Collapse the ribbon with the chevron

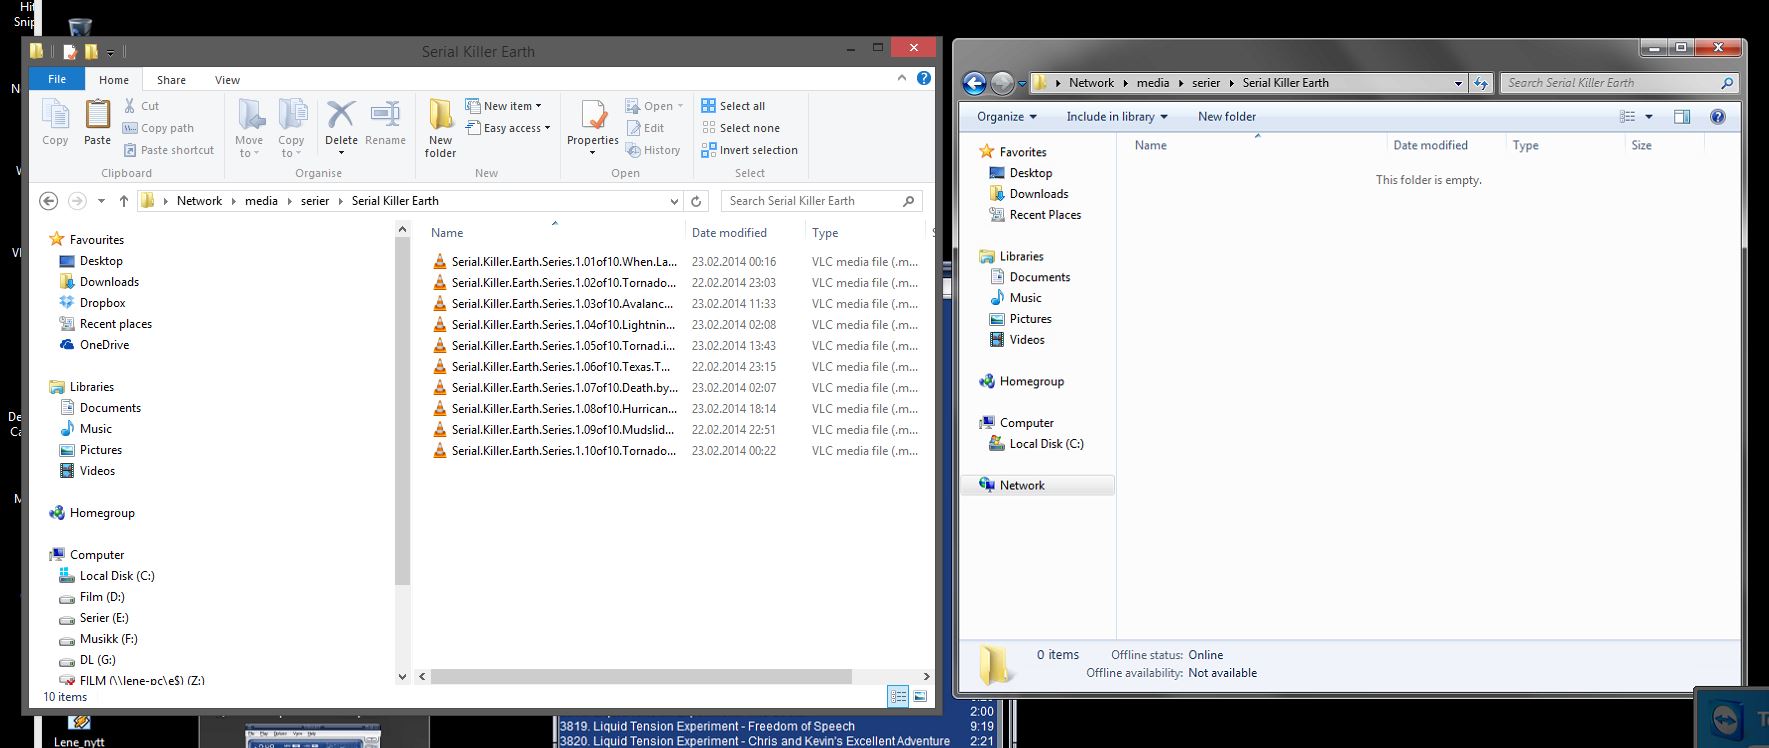(x=901, y=78)
